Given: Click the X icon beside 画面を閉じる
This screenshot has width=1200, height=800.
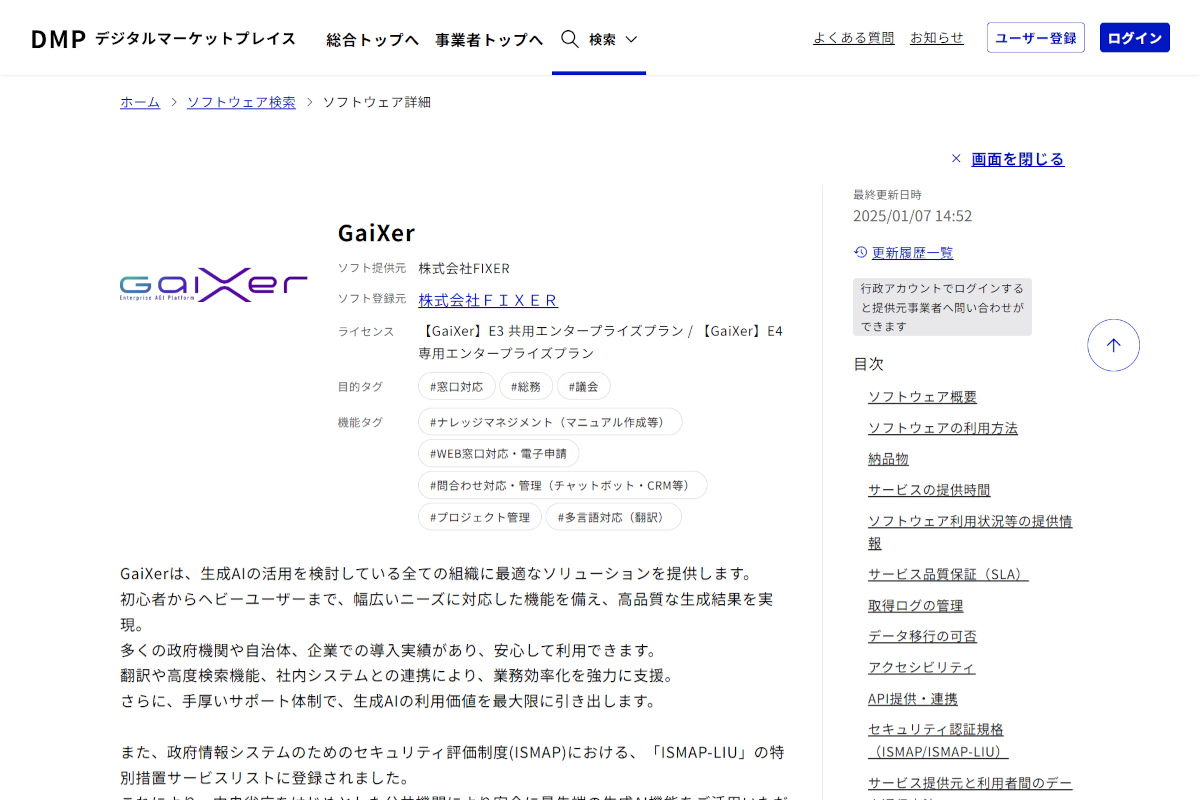Looking at the screenshot, I should click(x=956, y=159).
